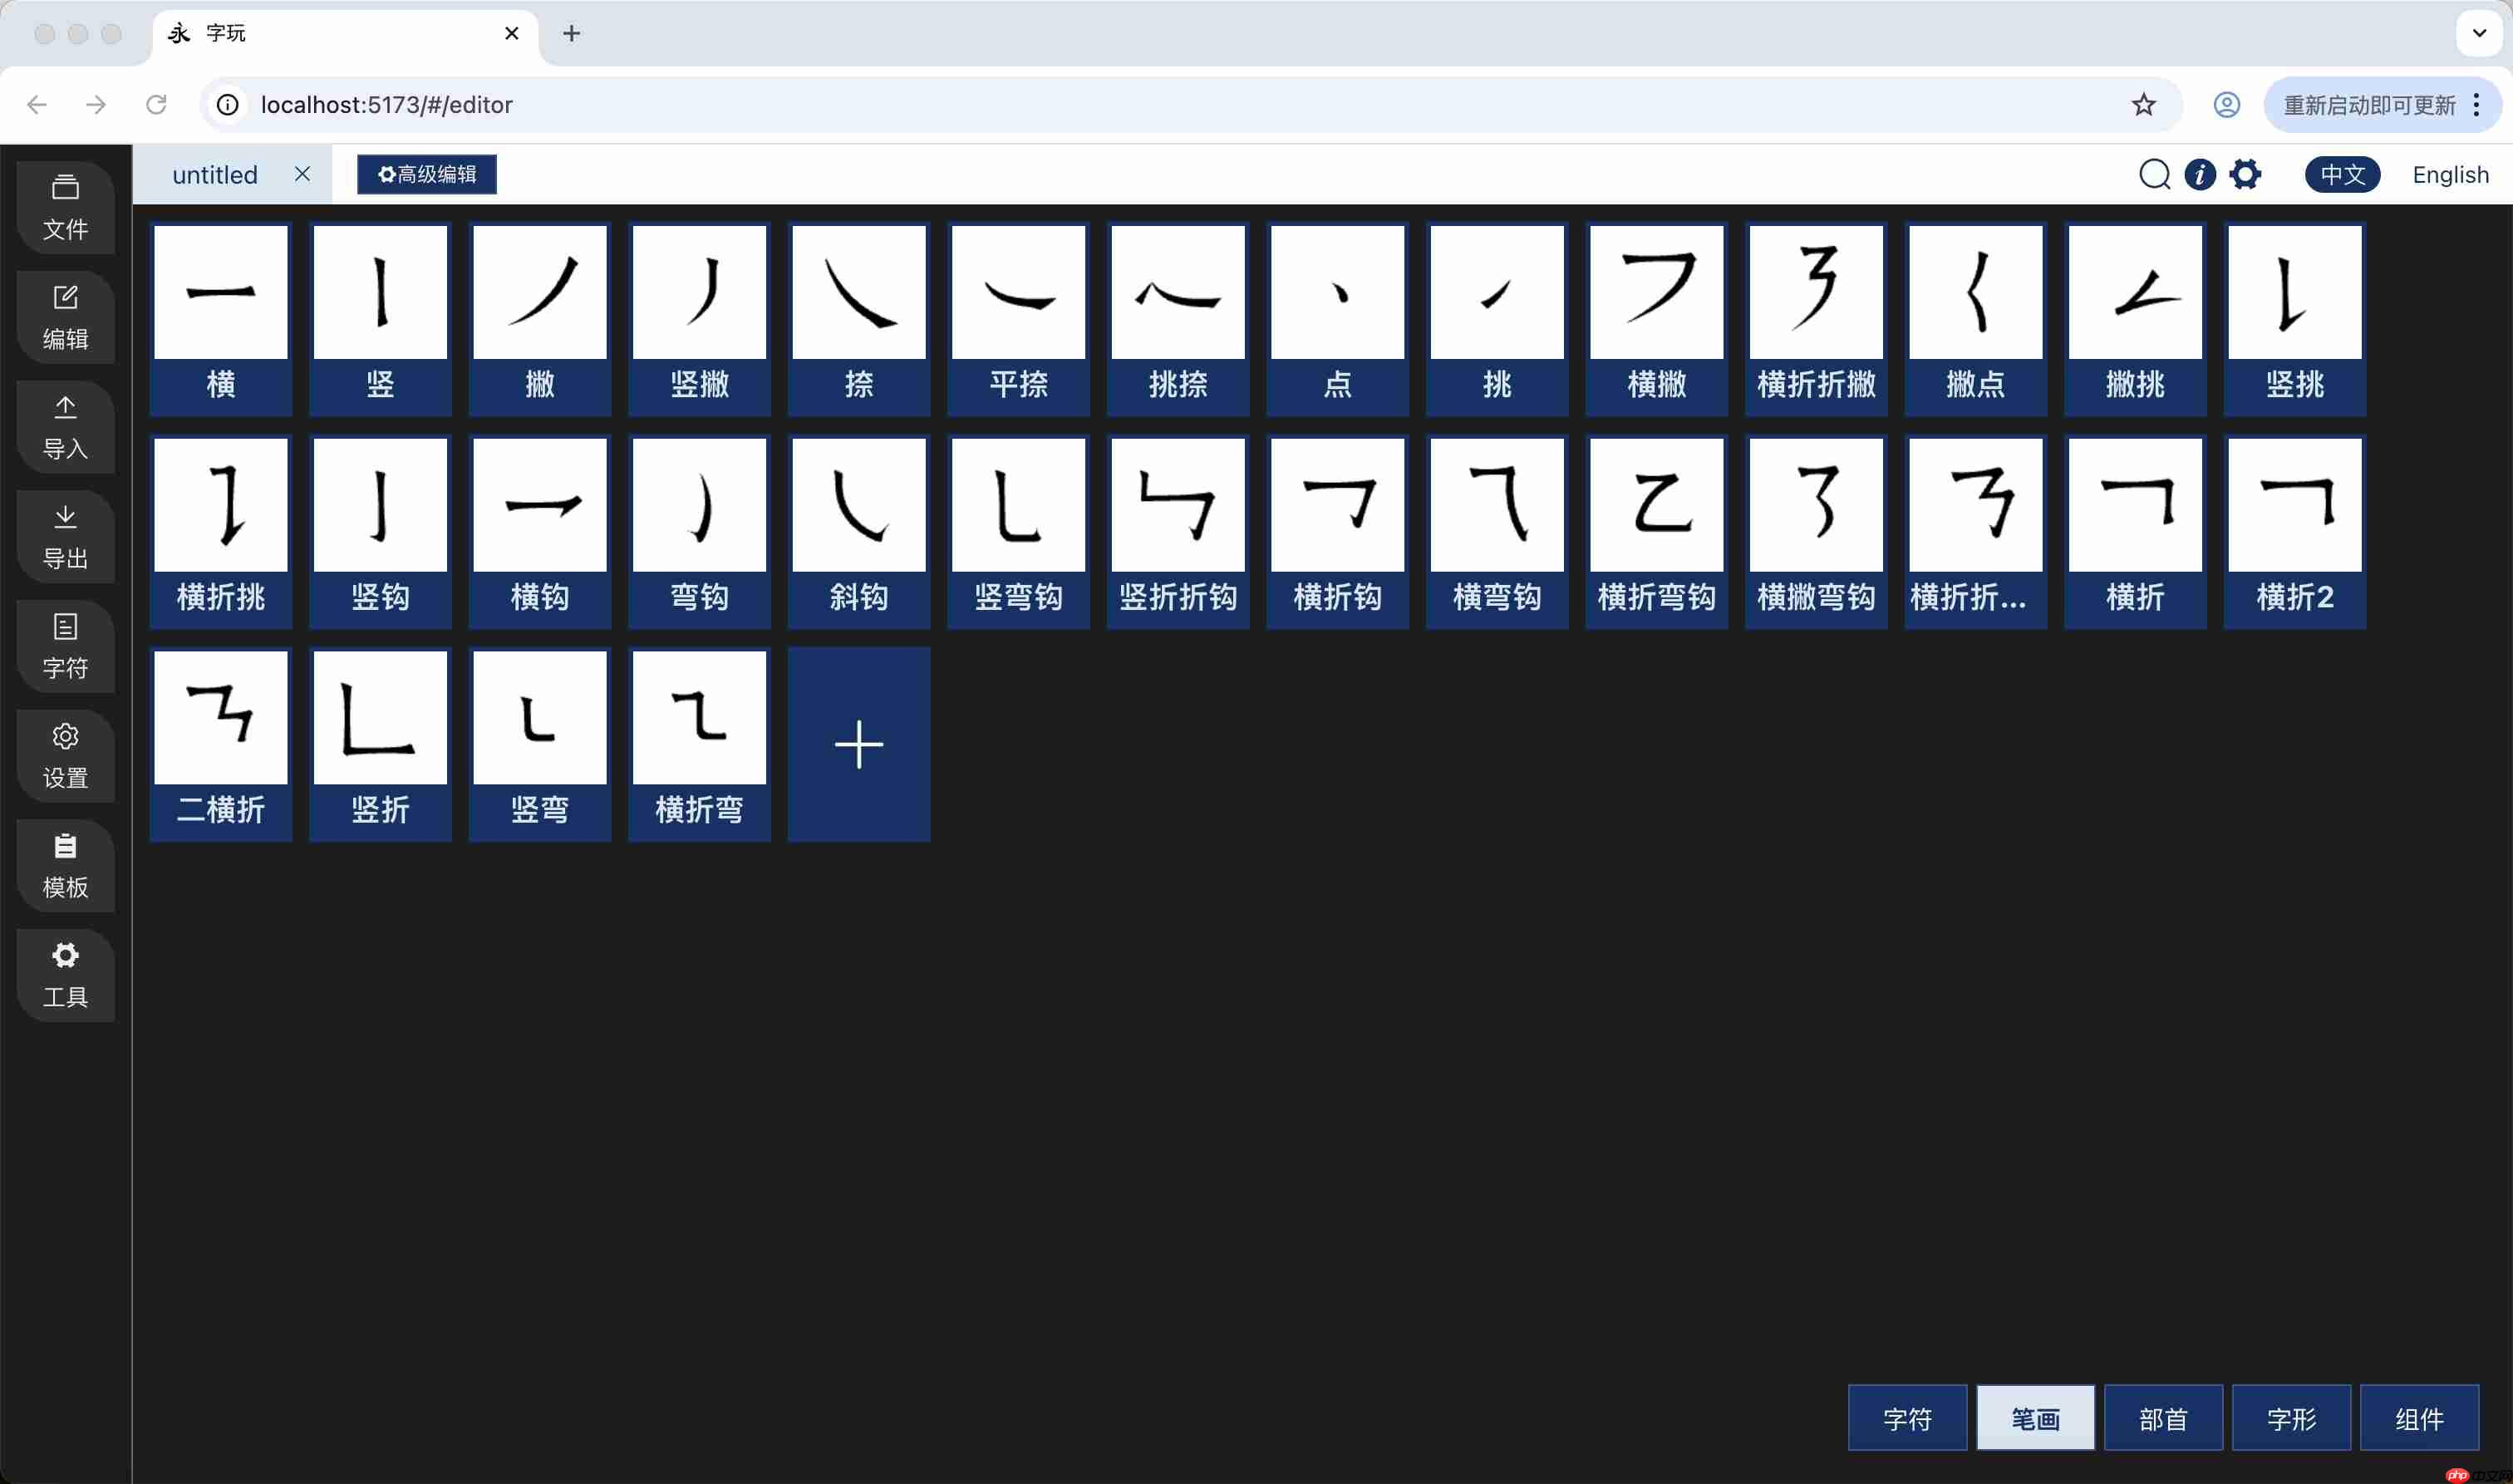Switch language to English
This screenshot has width=2513, height=1484.
point(2450,174)
